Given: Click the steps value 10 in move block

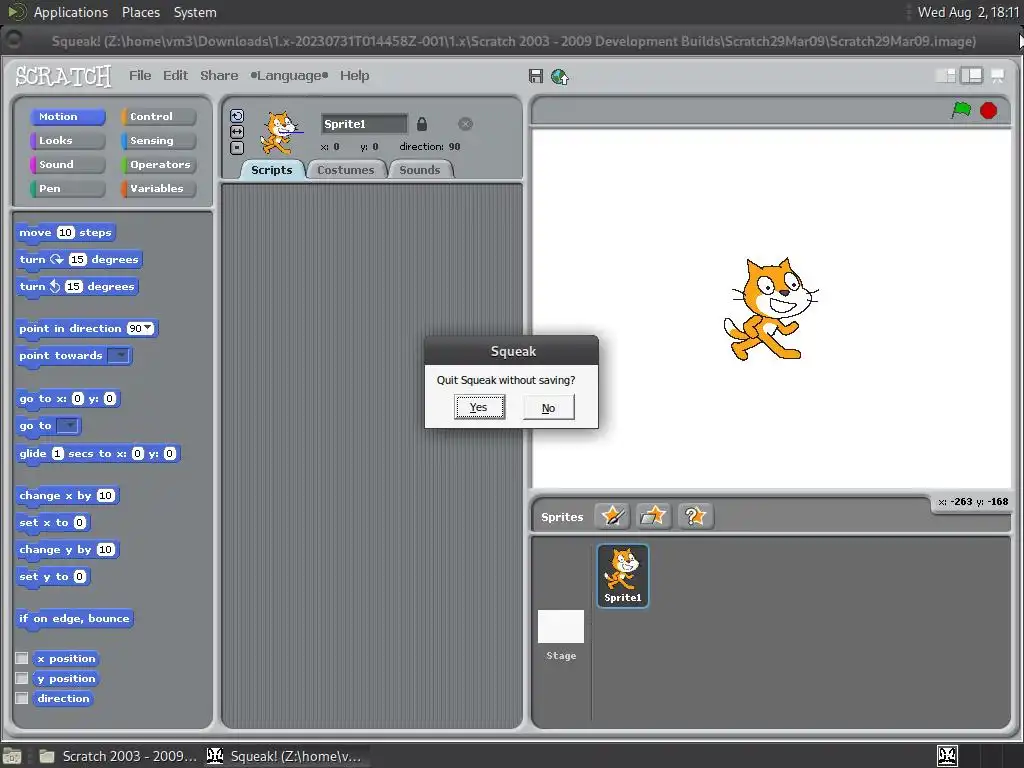Looking at the screenshot, I should 65,232.
